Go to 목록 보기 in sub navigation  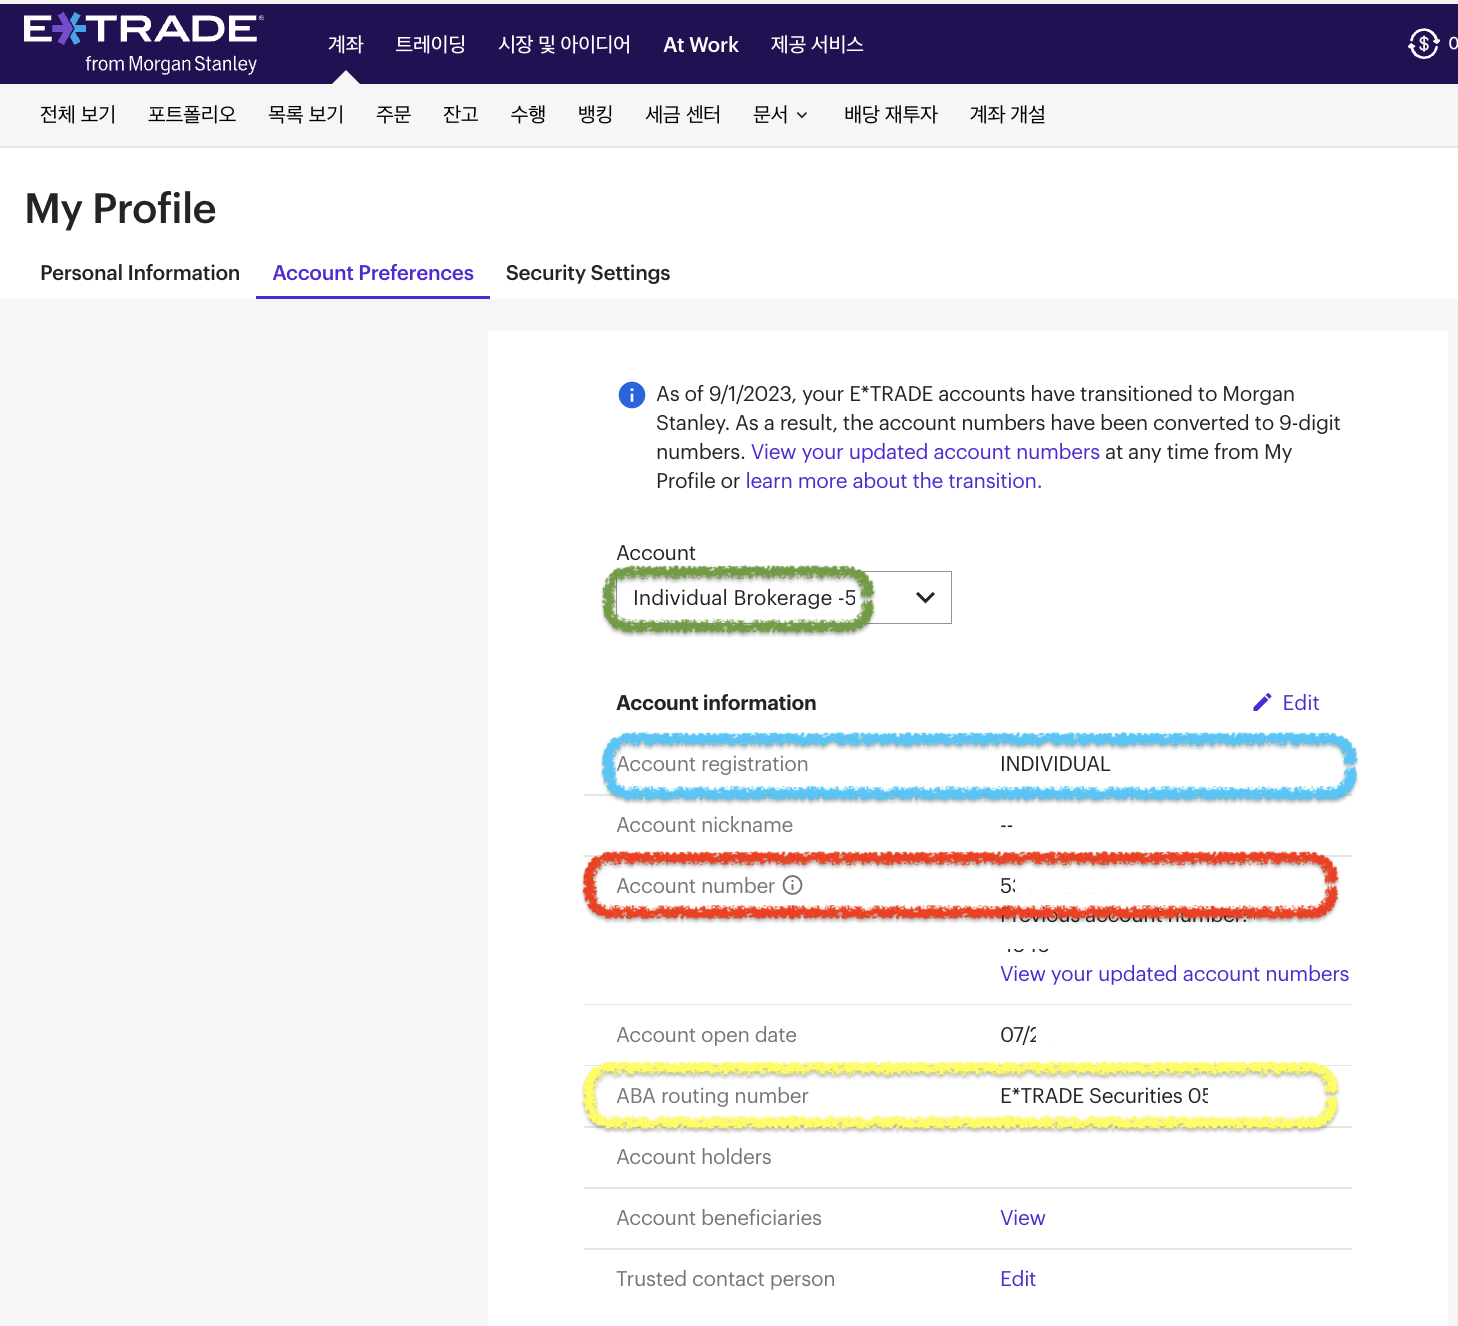click(x=306, y=114)
